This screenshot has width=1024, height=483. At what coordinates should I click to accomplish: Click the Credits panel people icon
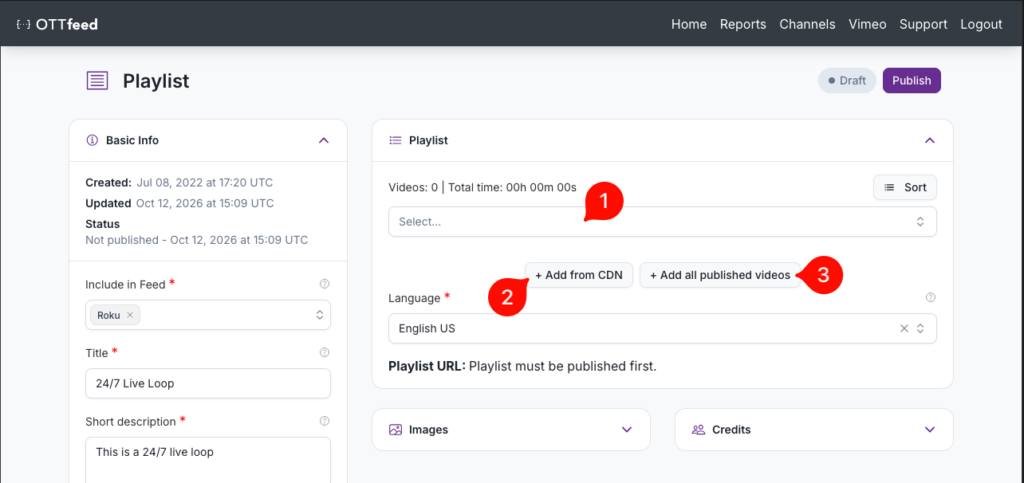[x=698, y=429]
